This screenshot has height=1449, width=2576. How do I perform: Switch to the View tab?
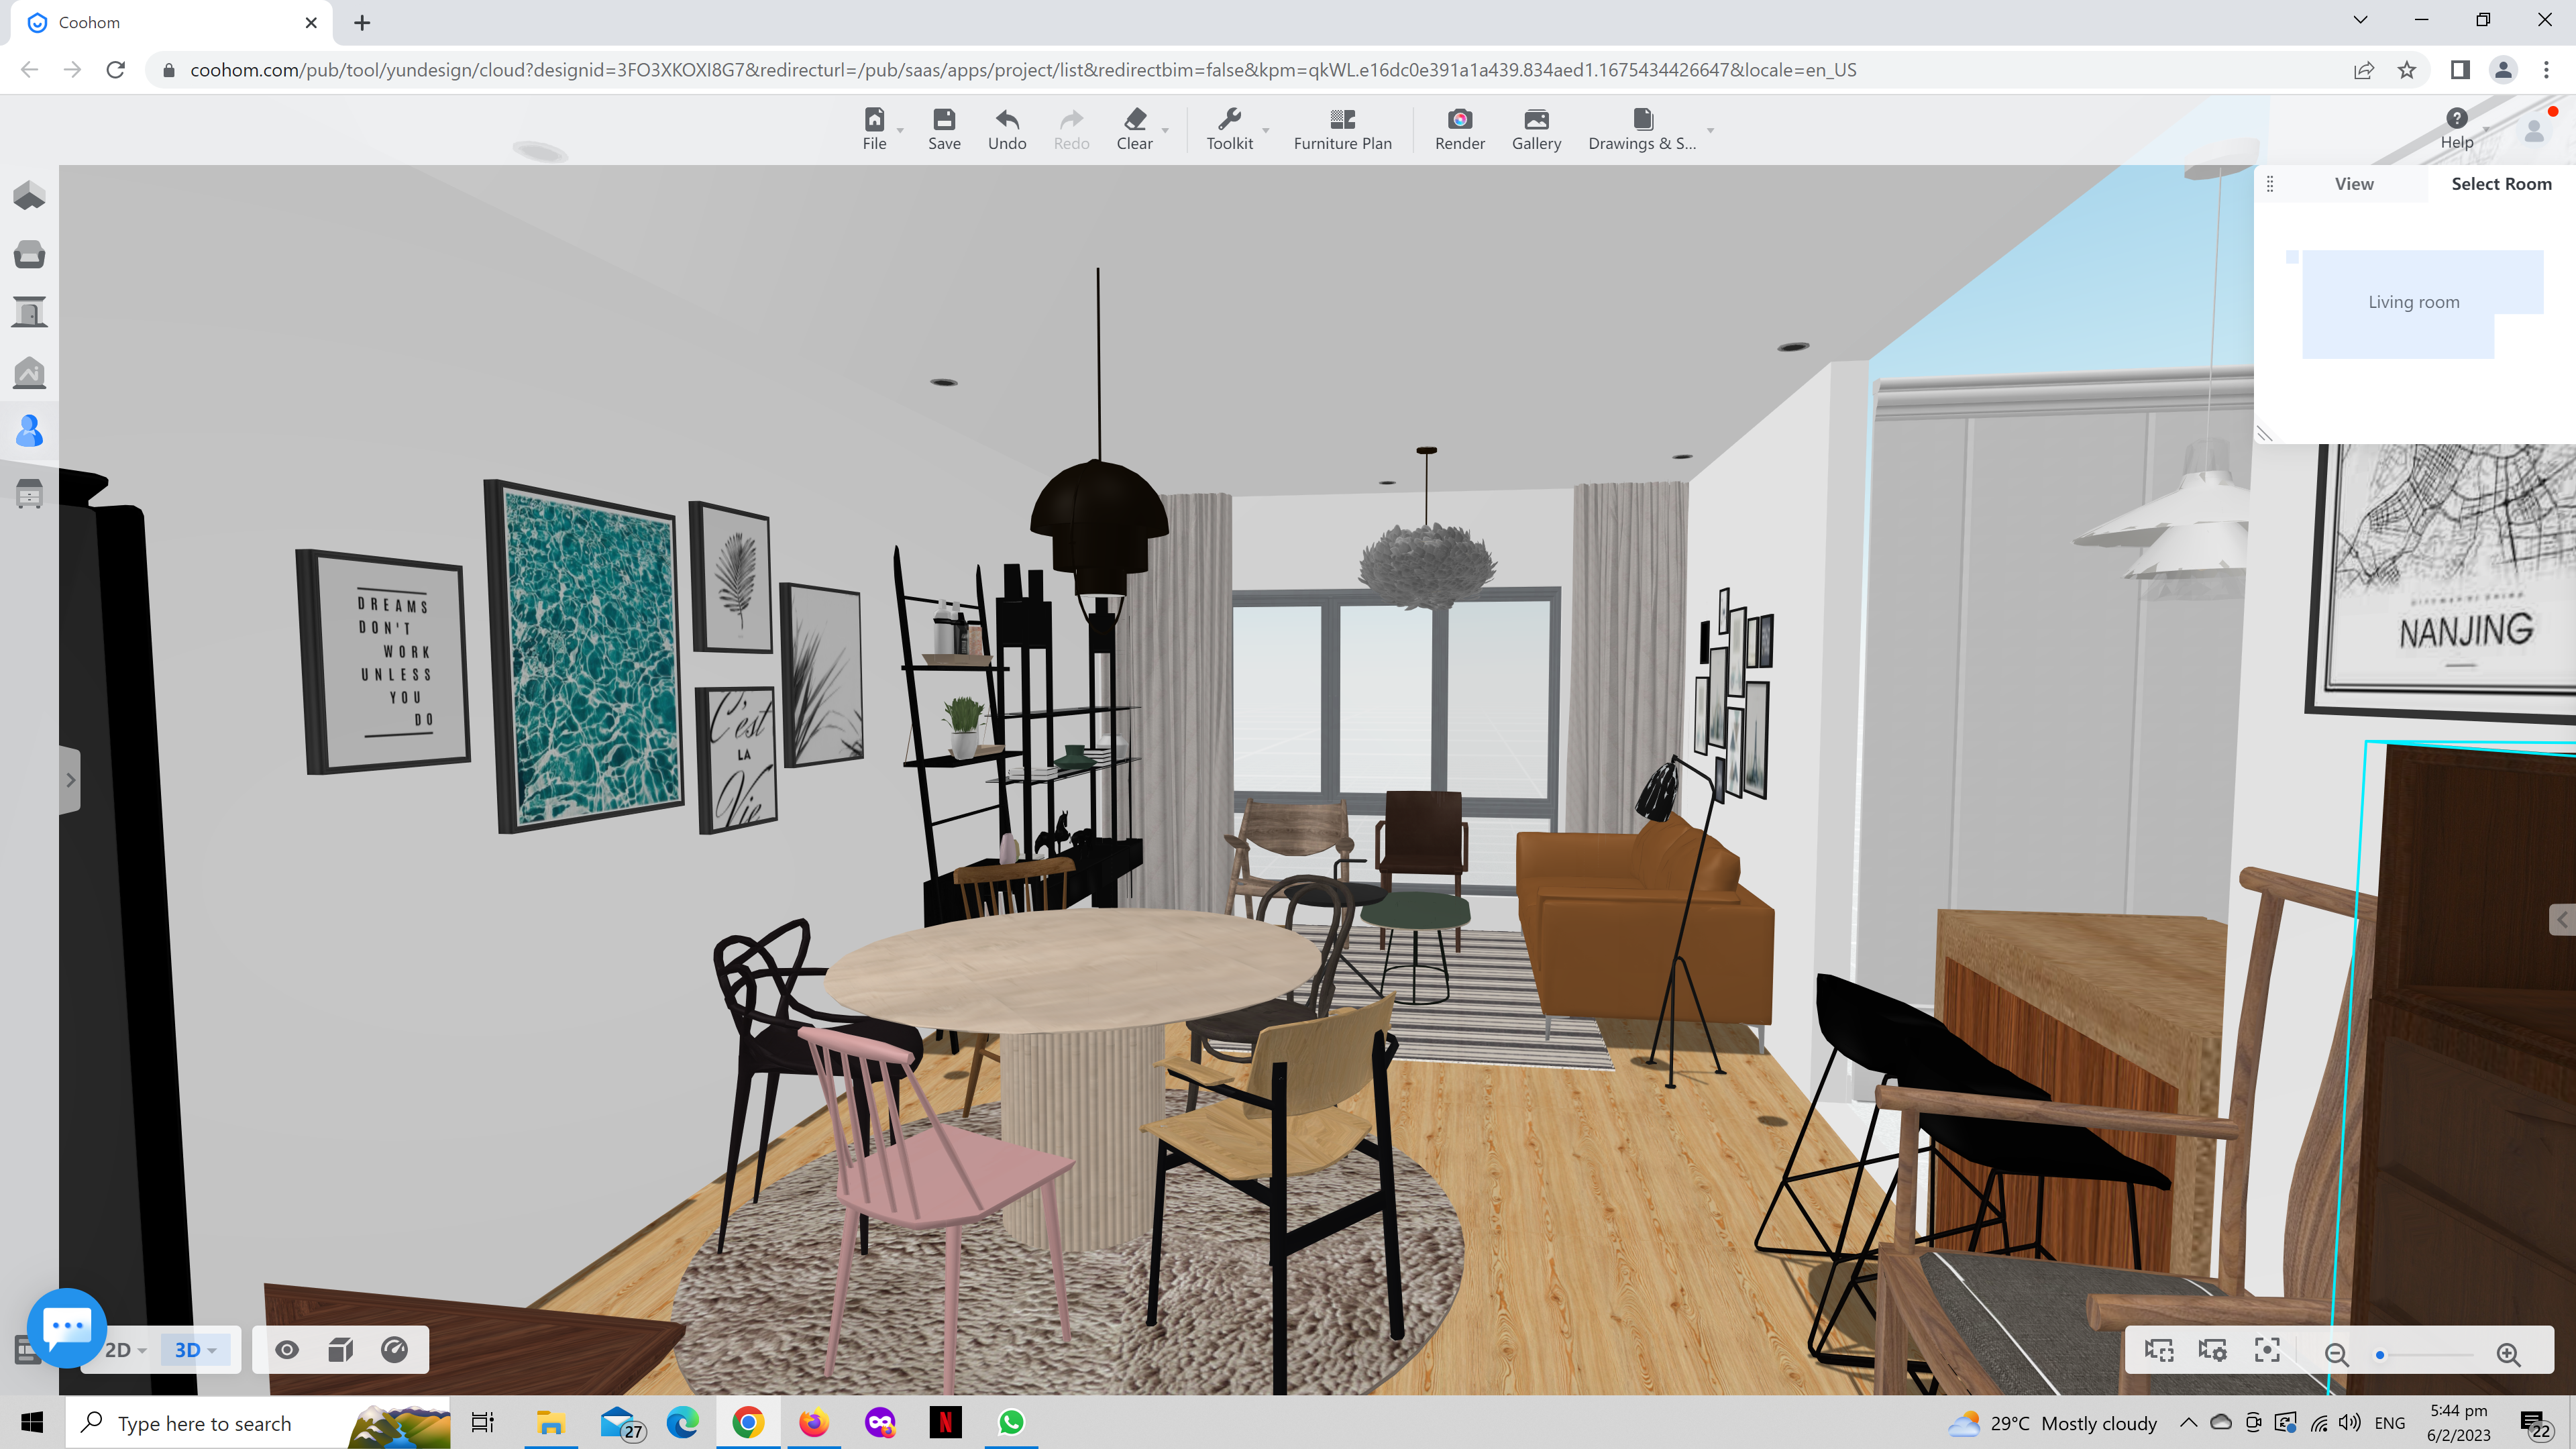click(2354, 183)
